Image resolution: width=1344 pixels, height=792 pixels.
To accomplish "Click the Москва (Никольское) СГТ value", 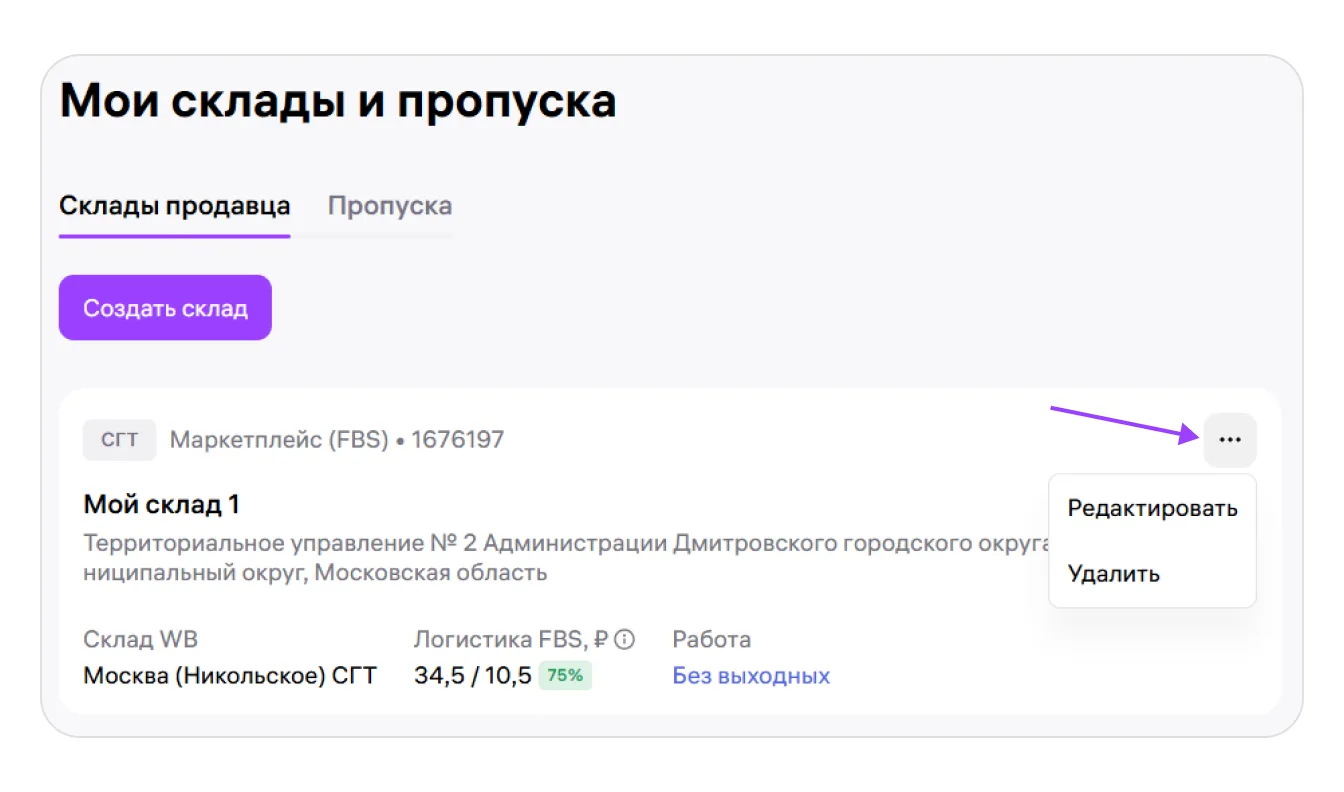I will [x=230, y=676].
